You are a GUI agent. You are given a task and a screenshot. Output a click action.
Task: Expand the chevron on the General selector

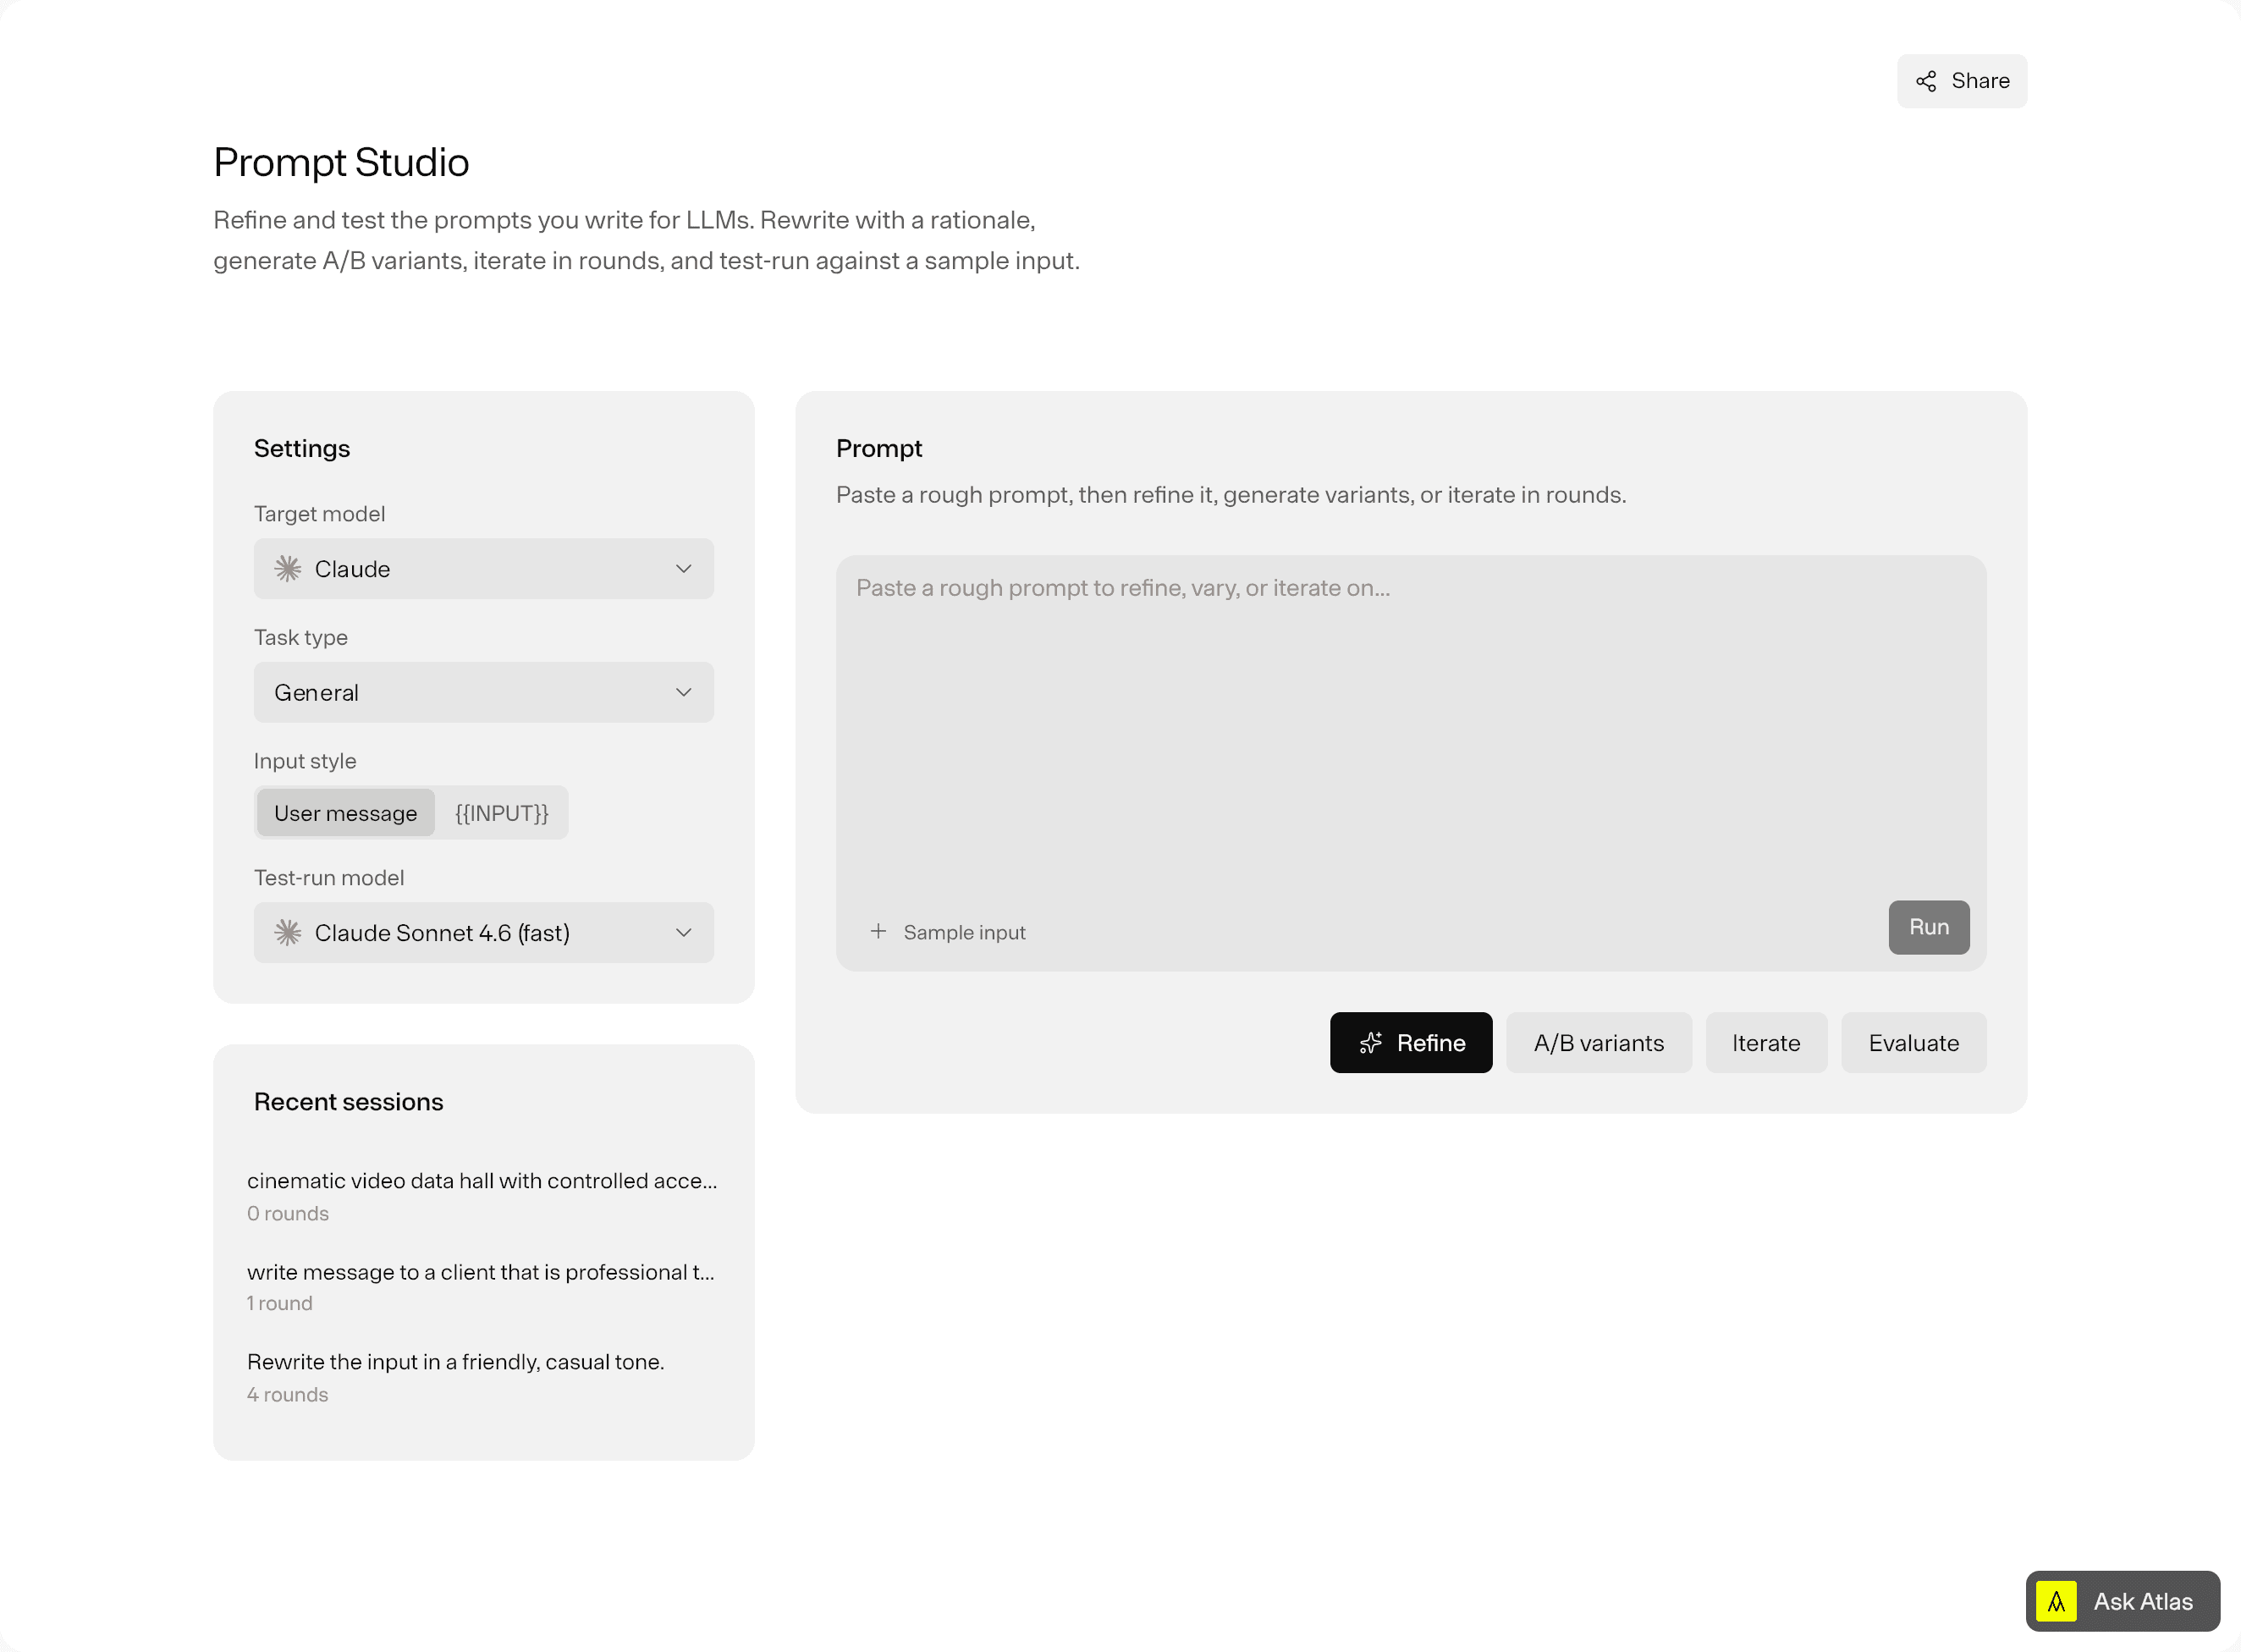tap(684, 693)
